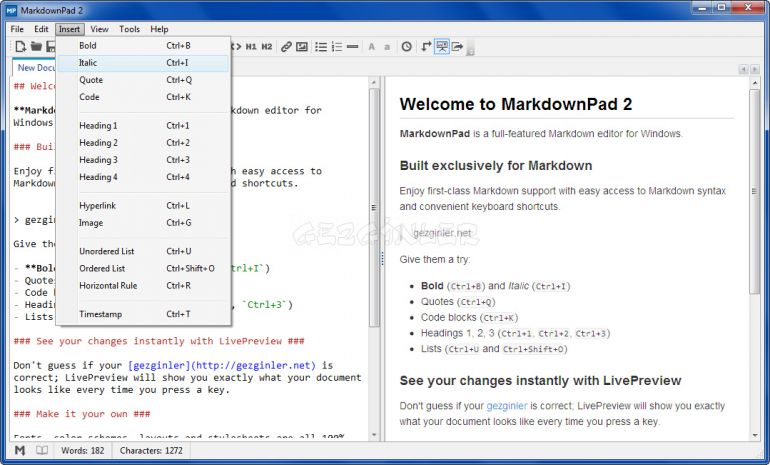Click editor scrollbar down arrow
The image size is (770, 465).
[x=374, y=435]
